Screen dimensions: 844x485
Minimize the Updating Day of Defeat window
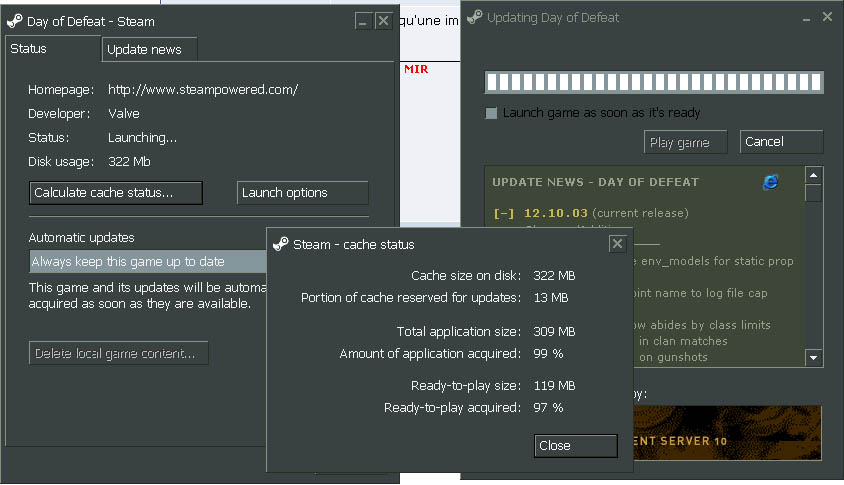point(803,17)
